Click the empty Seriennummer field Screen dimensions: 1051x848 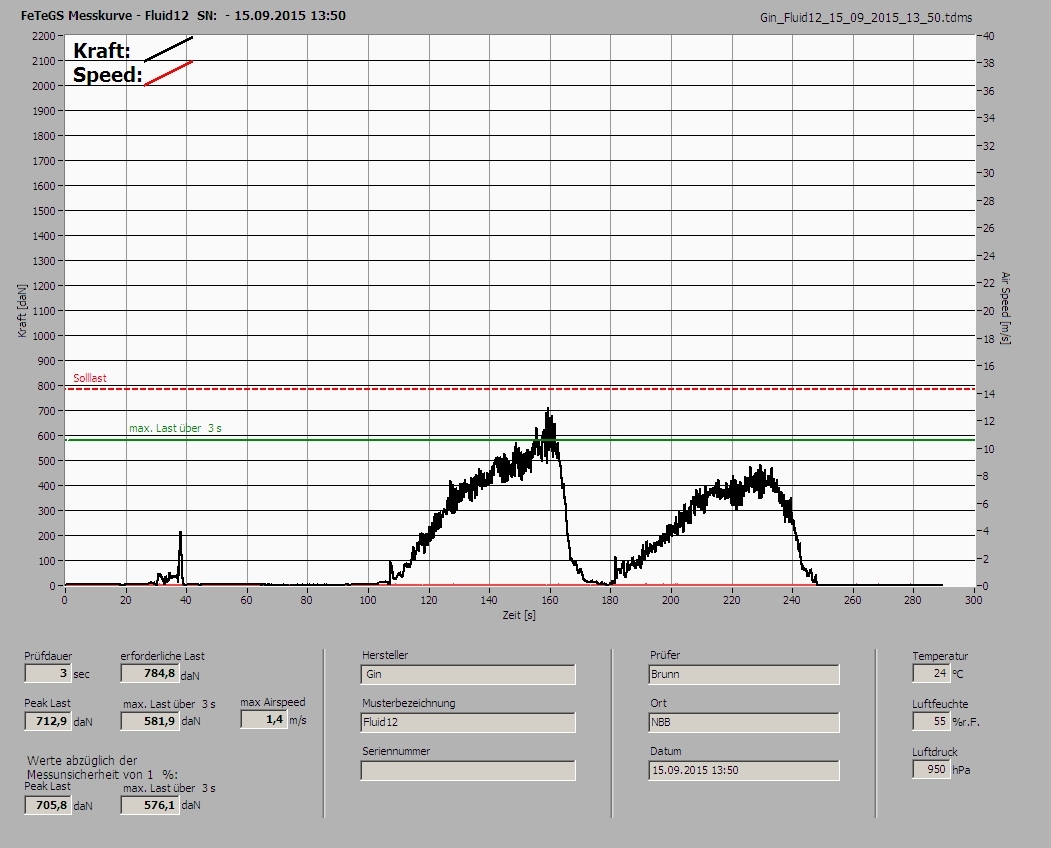point(468,771)
